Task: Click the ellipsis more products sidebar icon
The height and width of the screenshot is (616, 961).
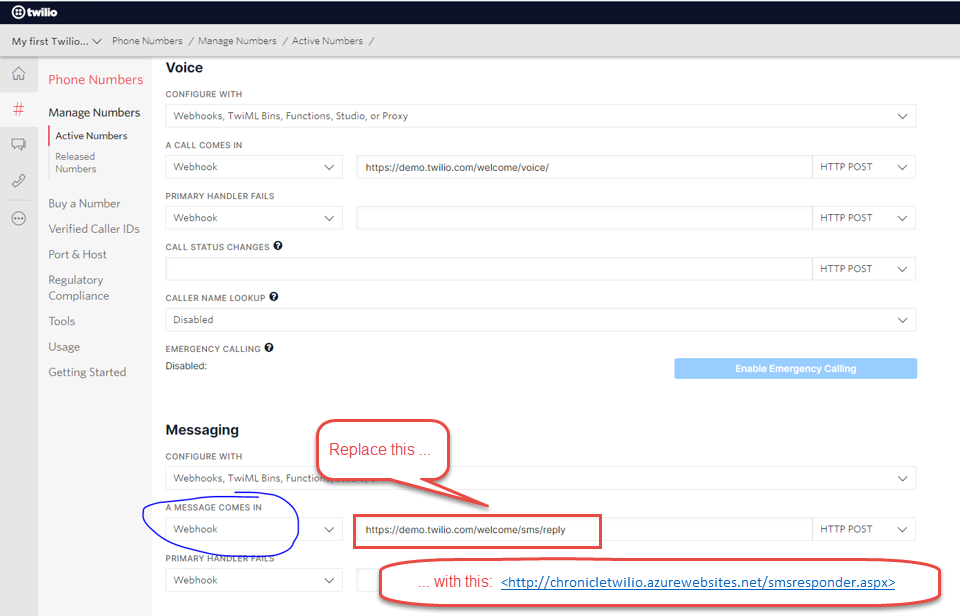Action: (x=19, y=218)
